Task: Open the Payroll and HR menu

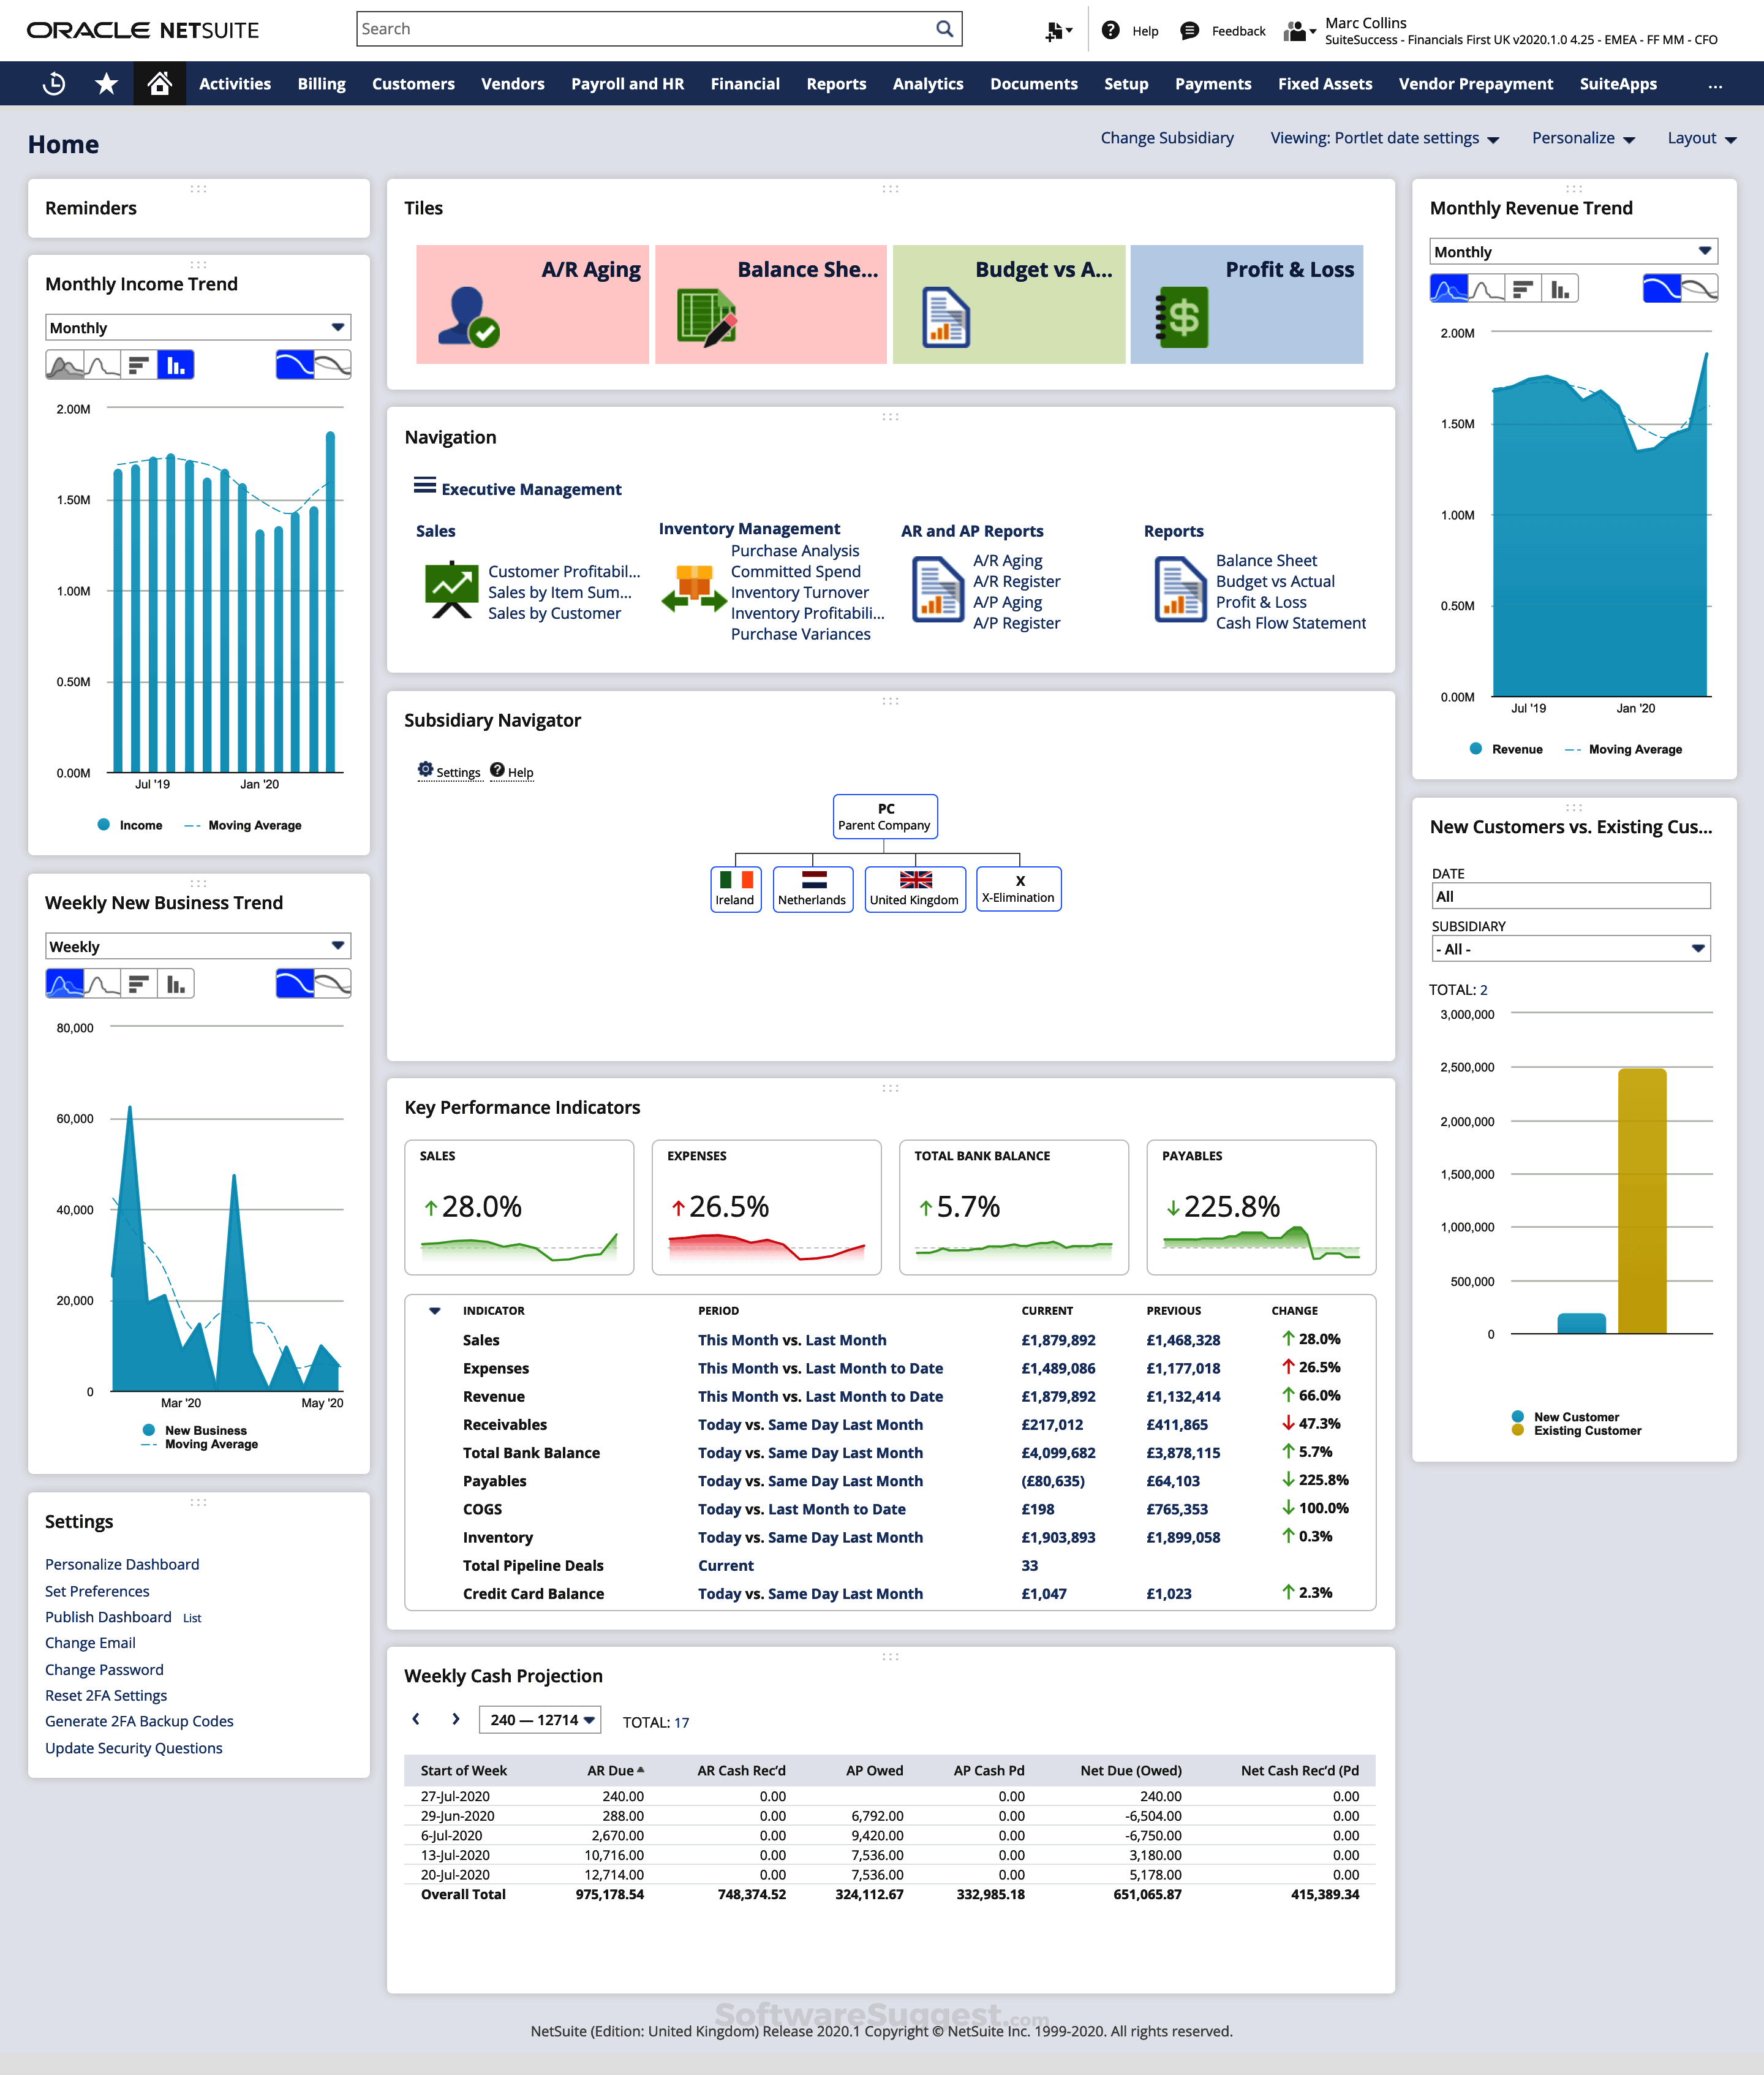Action: pyautogui.click(x=627, y=84)
